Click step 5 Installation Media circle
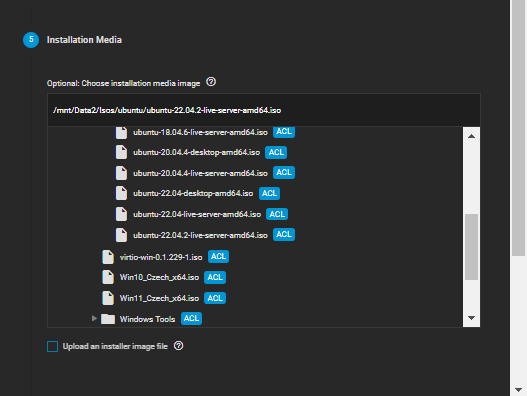Image resolution: width=527 pixels, height=396 pixels. click(x=31, y=40)
